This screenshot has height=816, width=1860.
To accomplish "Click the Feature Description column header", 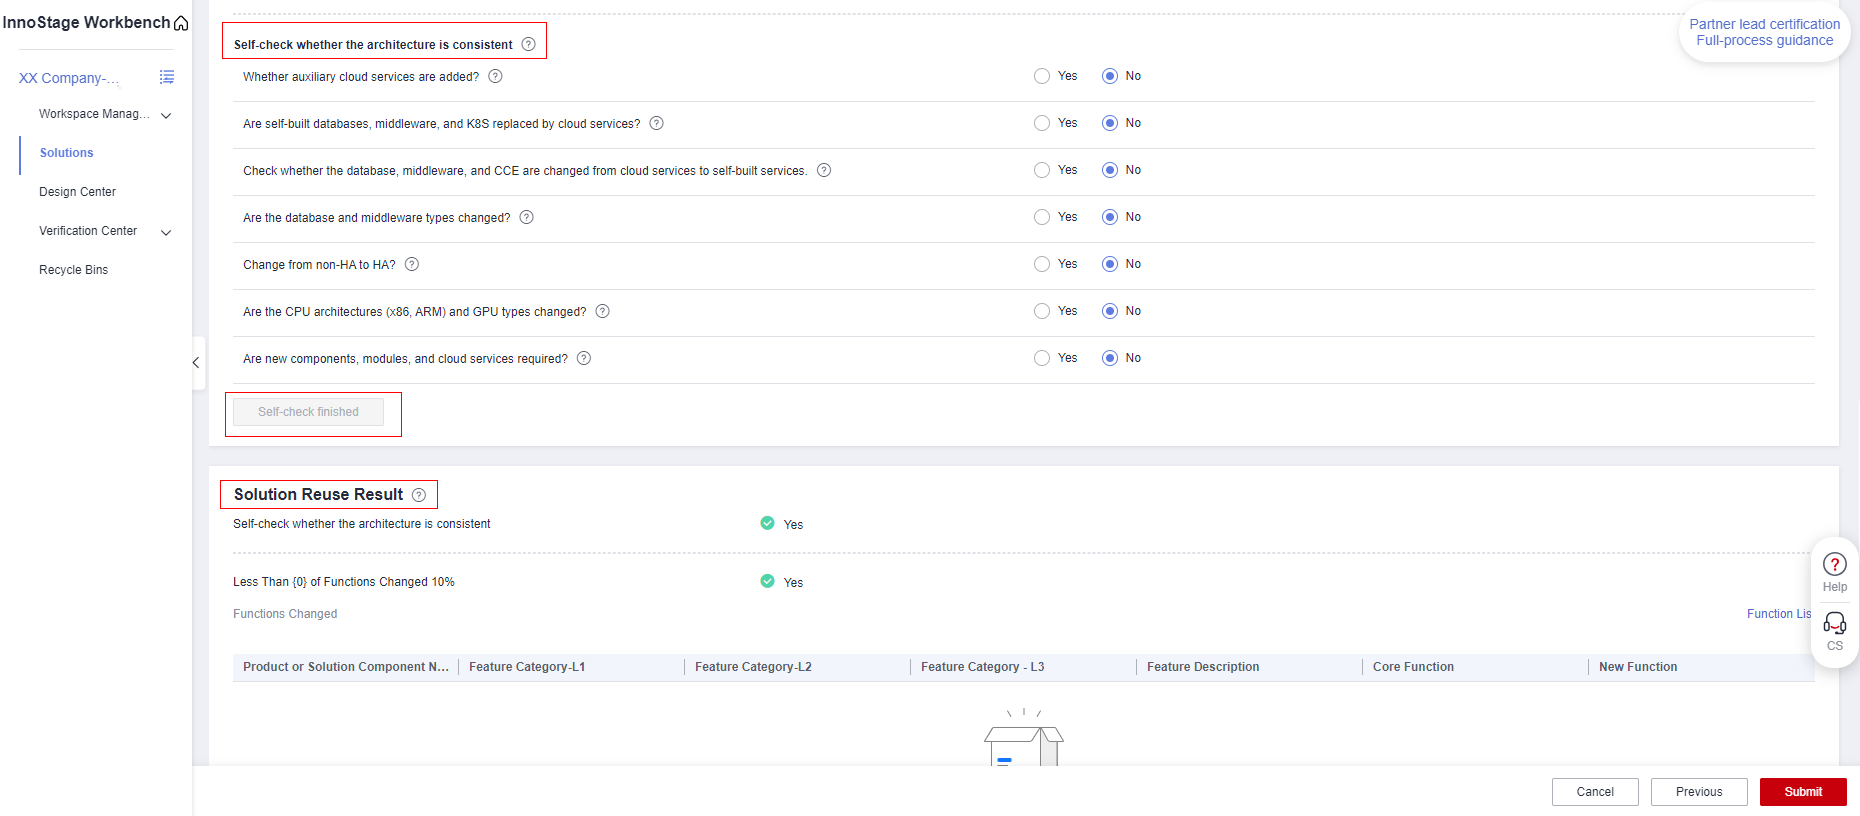I will (x=1203, y=667).
